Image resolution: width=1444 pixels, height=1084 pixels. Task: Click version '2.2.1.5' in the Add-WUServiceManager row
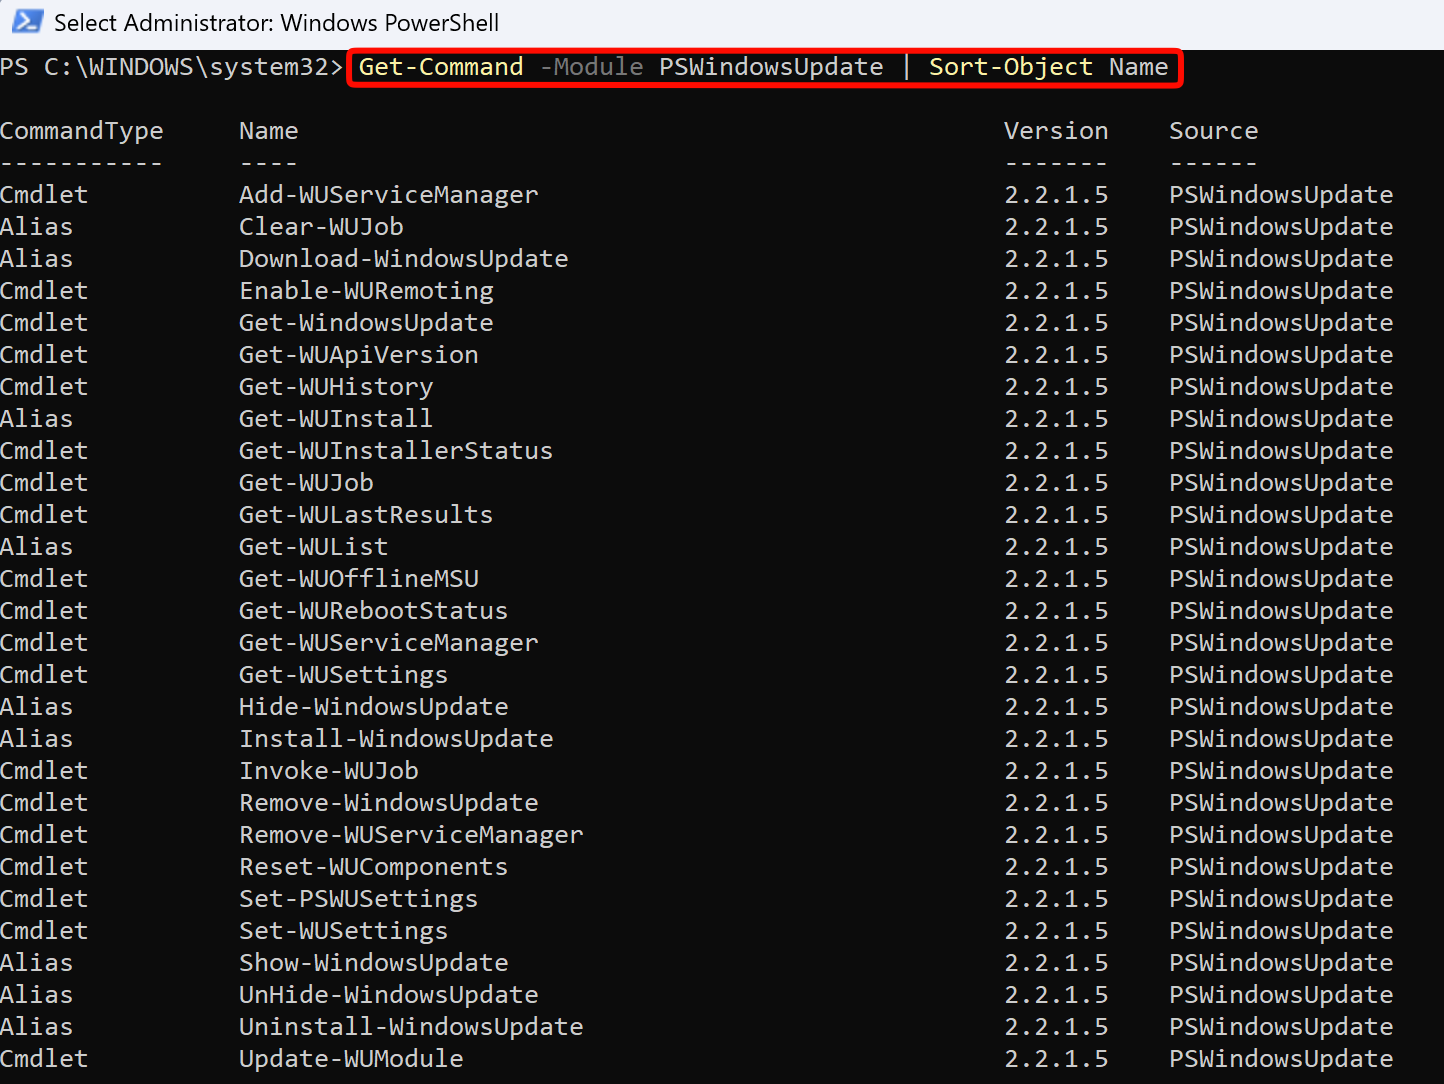tap(1056, 195)
